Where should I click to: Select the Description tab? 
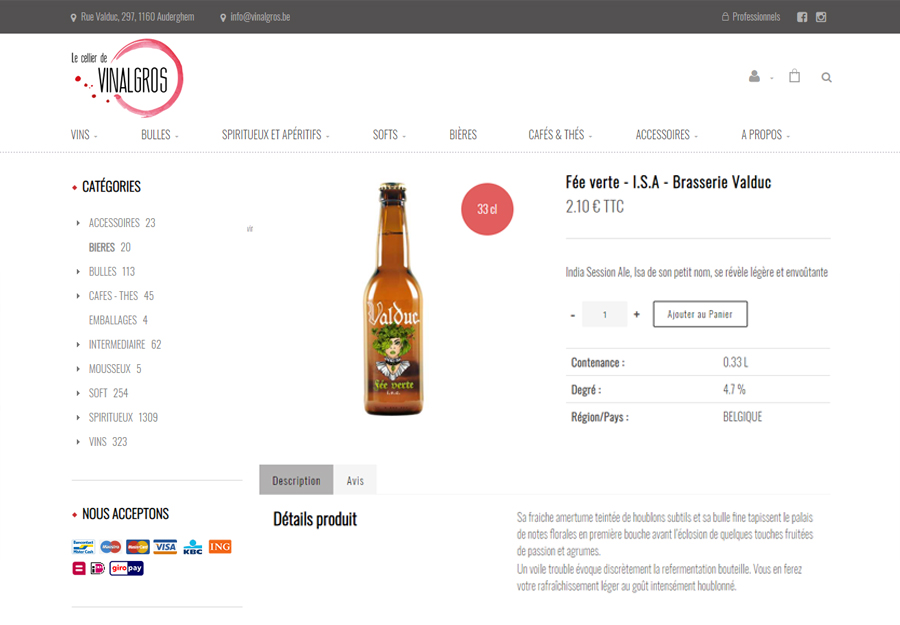(x=296, y=481)
